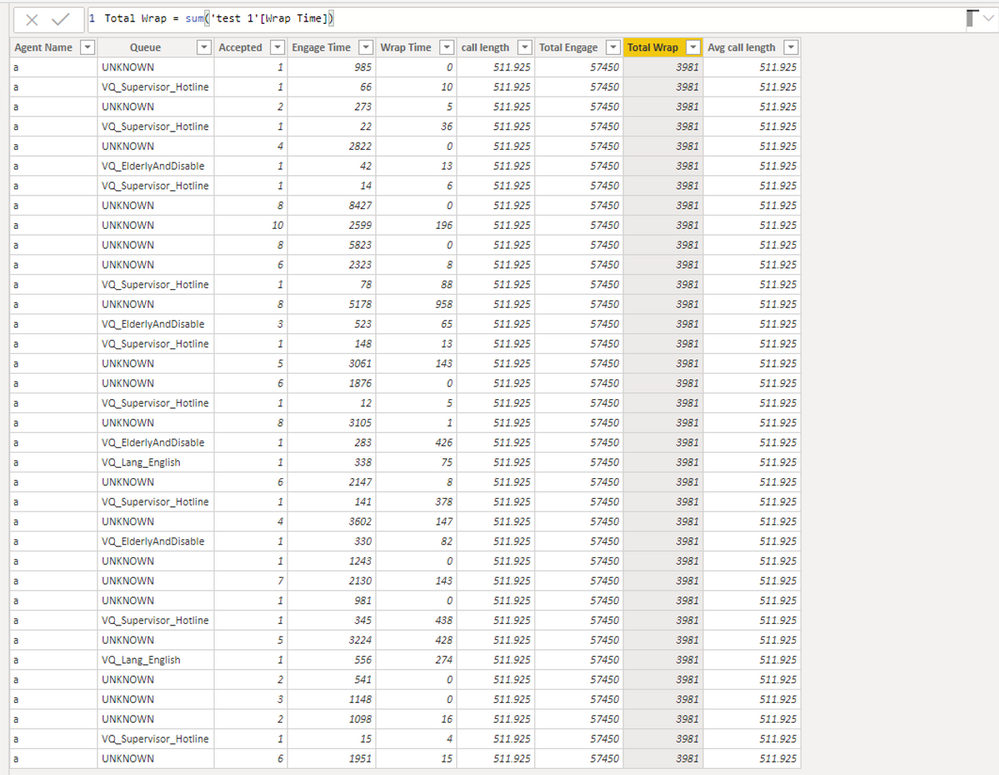Click Engage Time cell 3061

pos(331,363)
